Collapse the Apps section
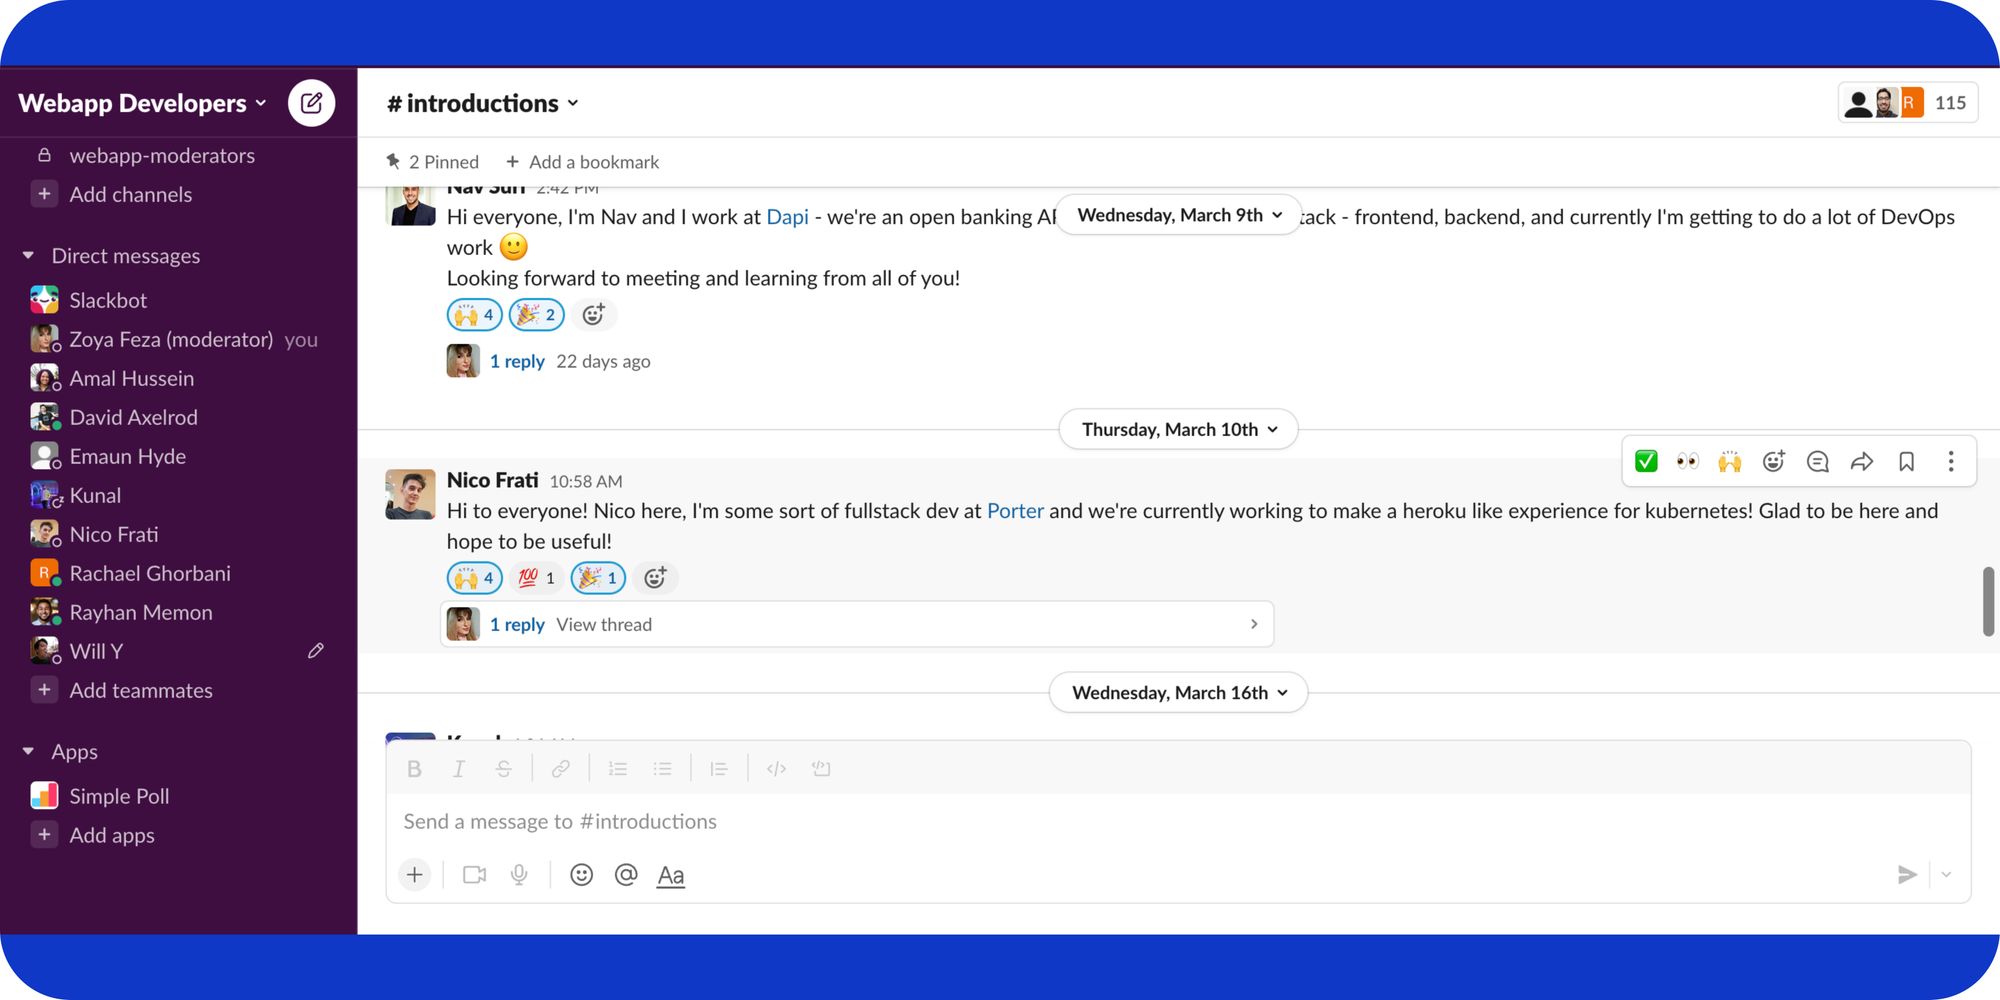The image size is (2000, 1000). 28,751
